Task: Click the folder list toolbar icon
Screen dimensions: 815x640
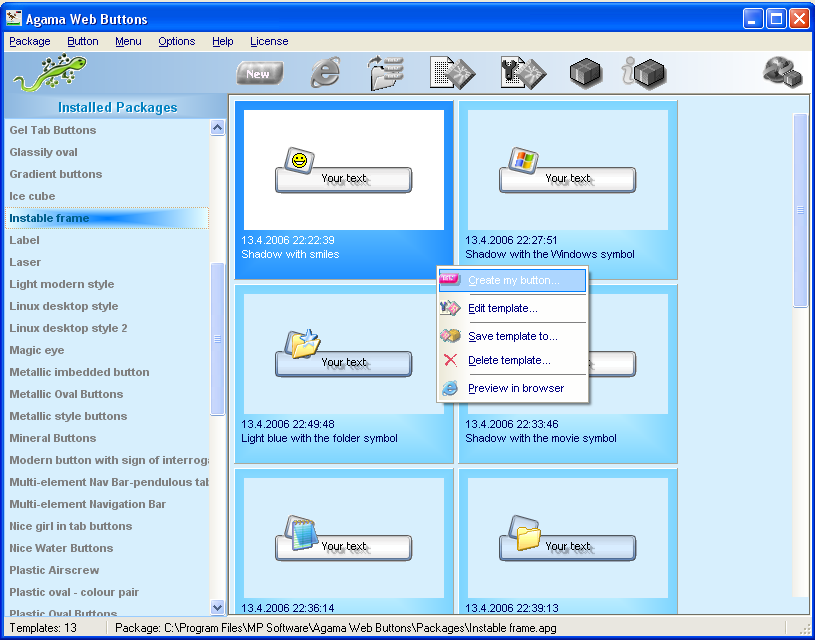Action: coord(385,73)
